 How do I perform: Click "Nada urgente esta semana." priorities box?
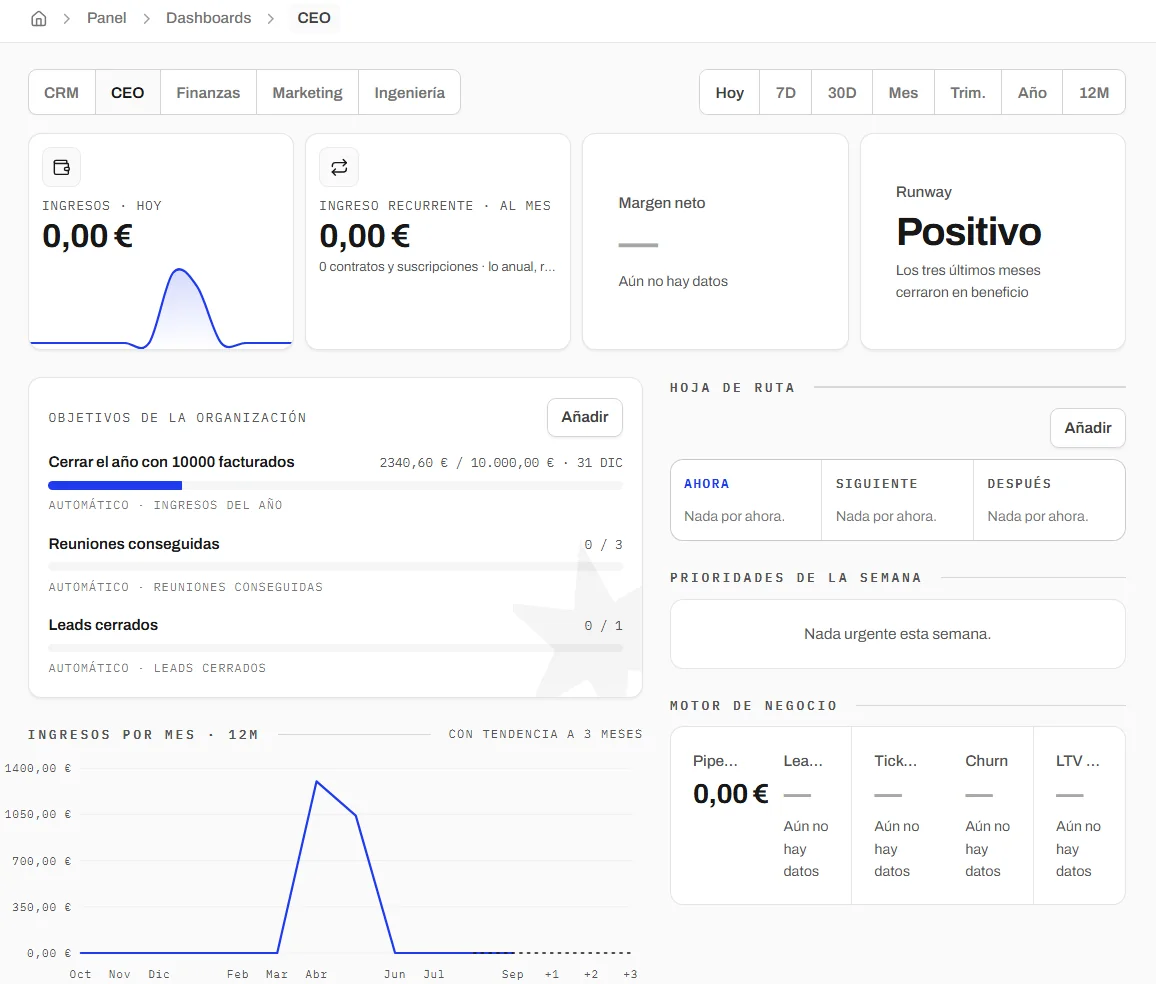898,634
